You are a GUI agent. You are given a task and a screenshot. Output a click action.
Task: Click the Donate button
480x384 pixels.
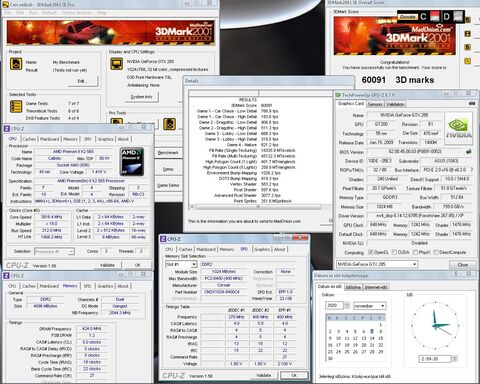click(408, 17)
